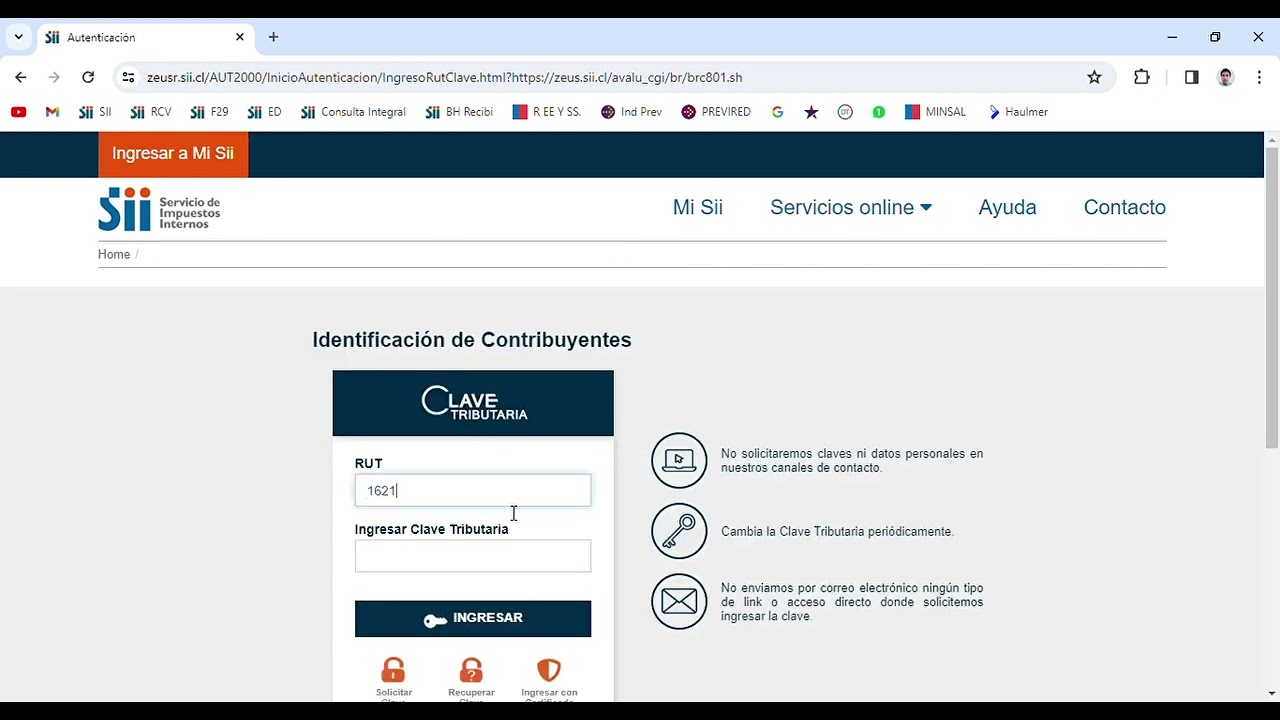
Task: Open the Haulmer bookmark
Action: (x=1018, y=112)
